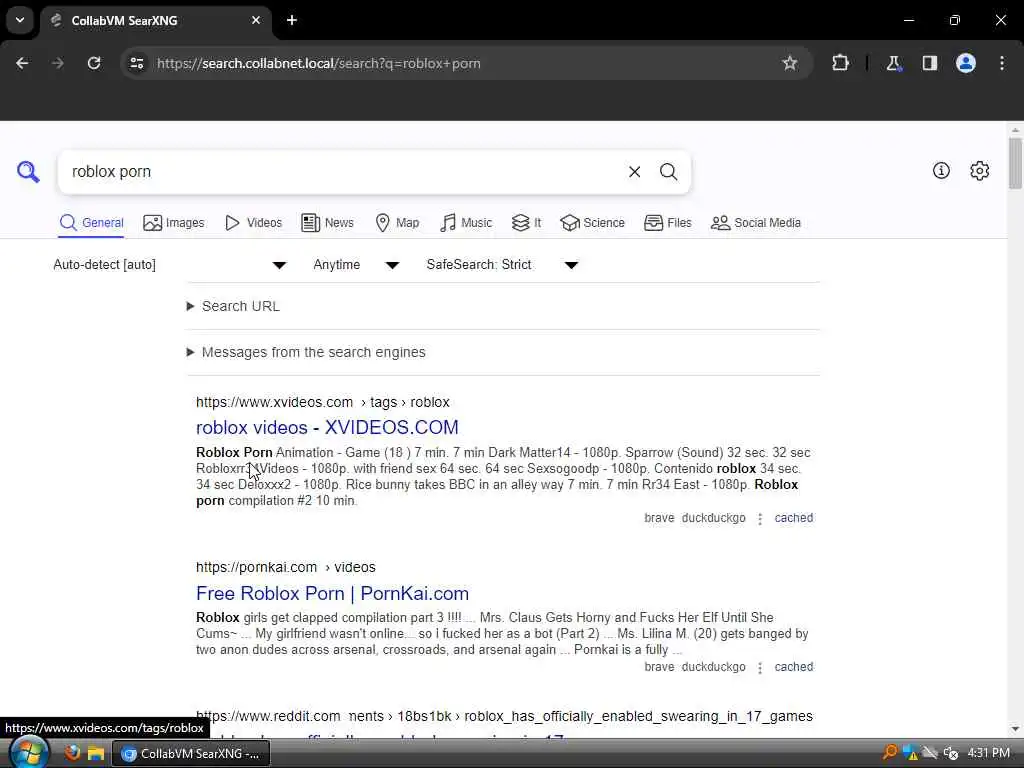Clear the search query with X

click(x=634, y=172)
